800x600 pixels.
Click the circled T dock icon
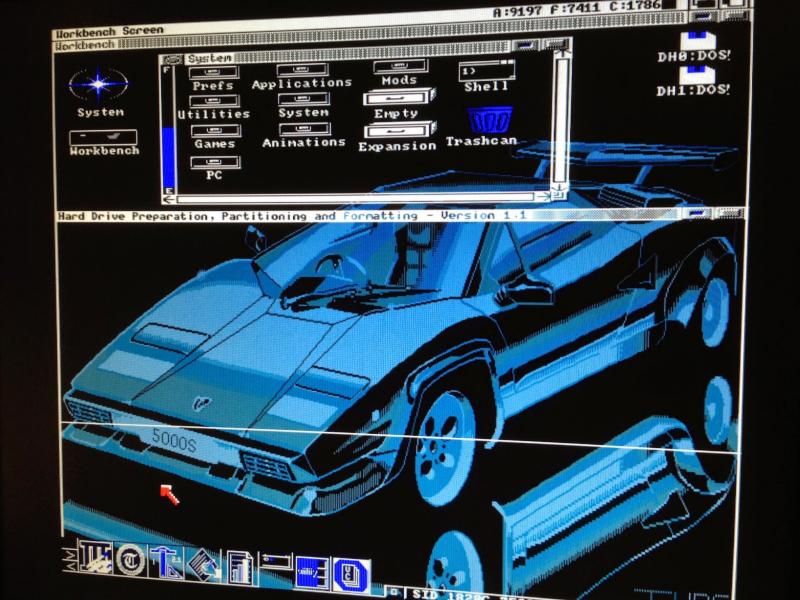[x=131, y=560]
